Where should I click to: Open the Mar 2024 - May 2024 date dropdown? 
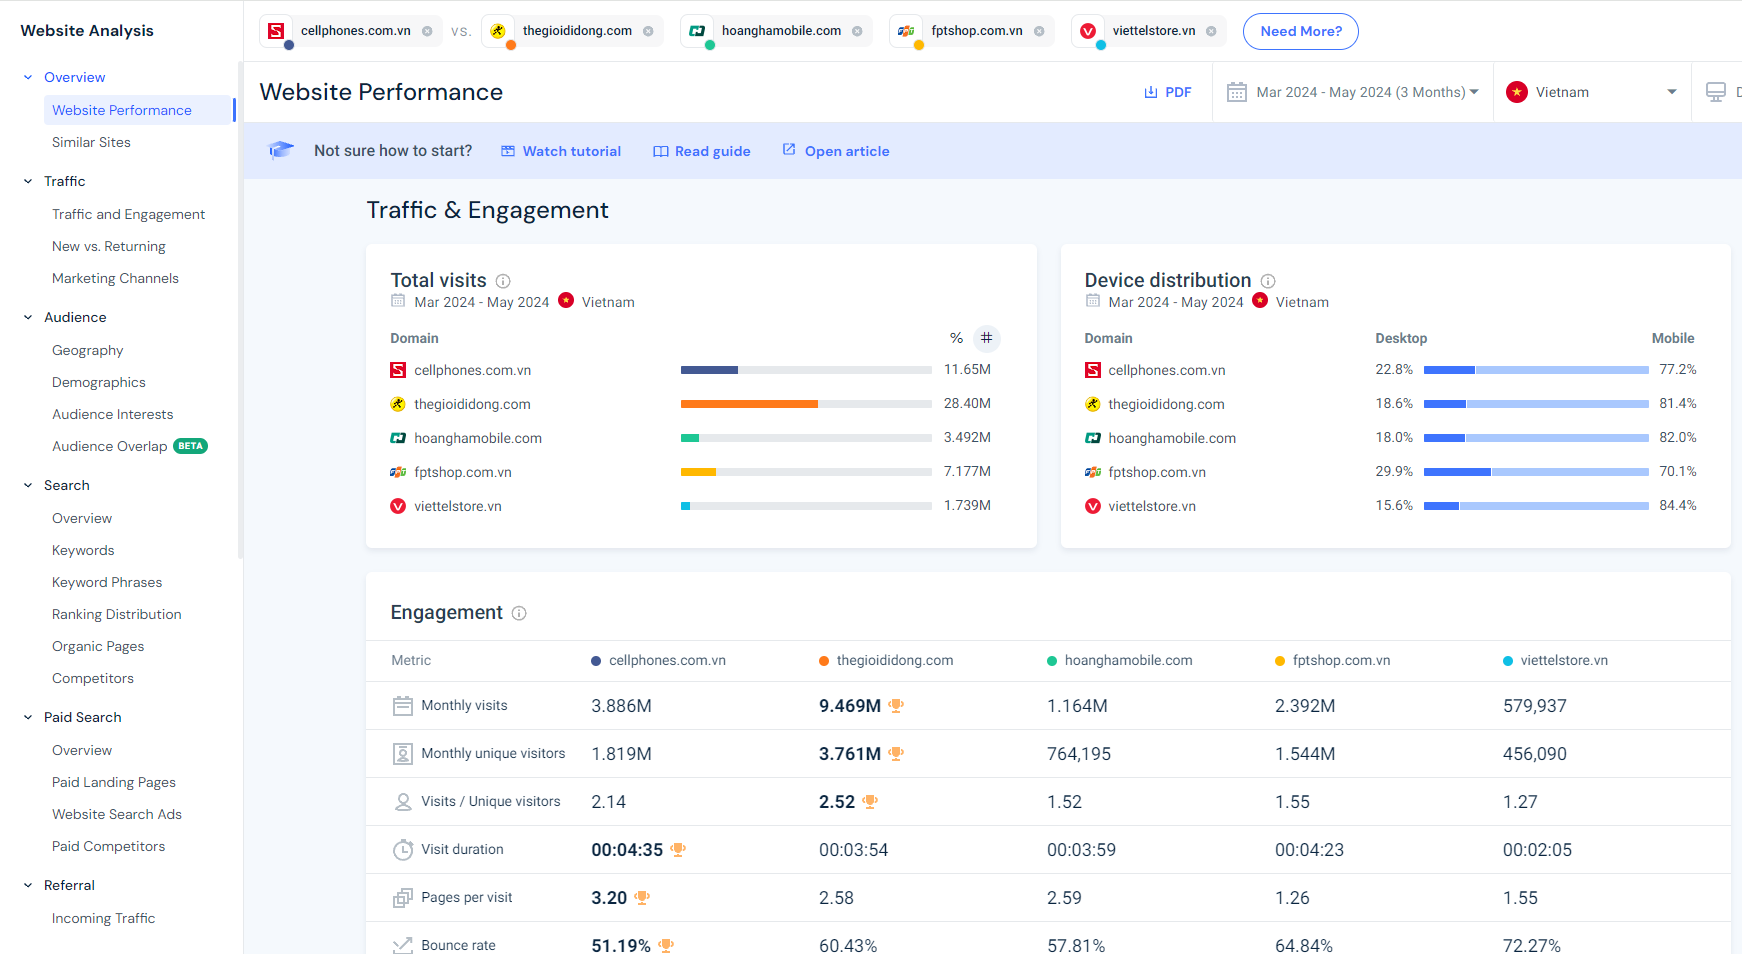click(x=1353, y=92)
